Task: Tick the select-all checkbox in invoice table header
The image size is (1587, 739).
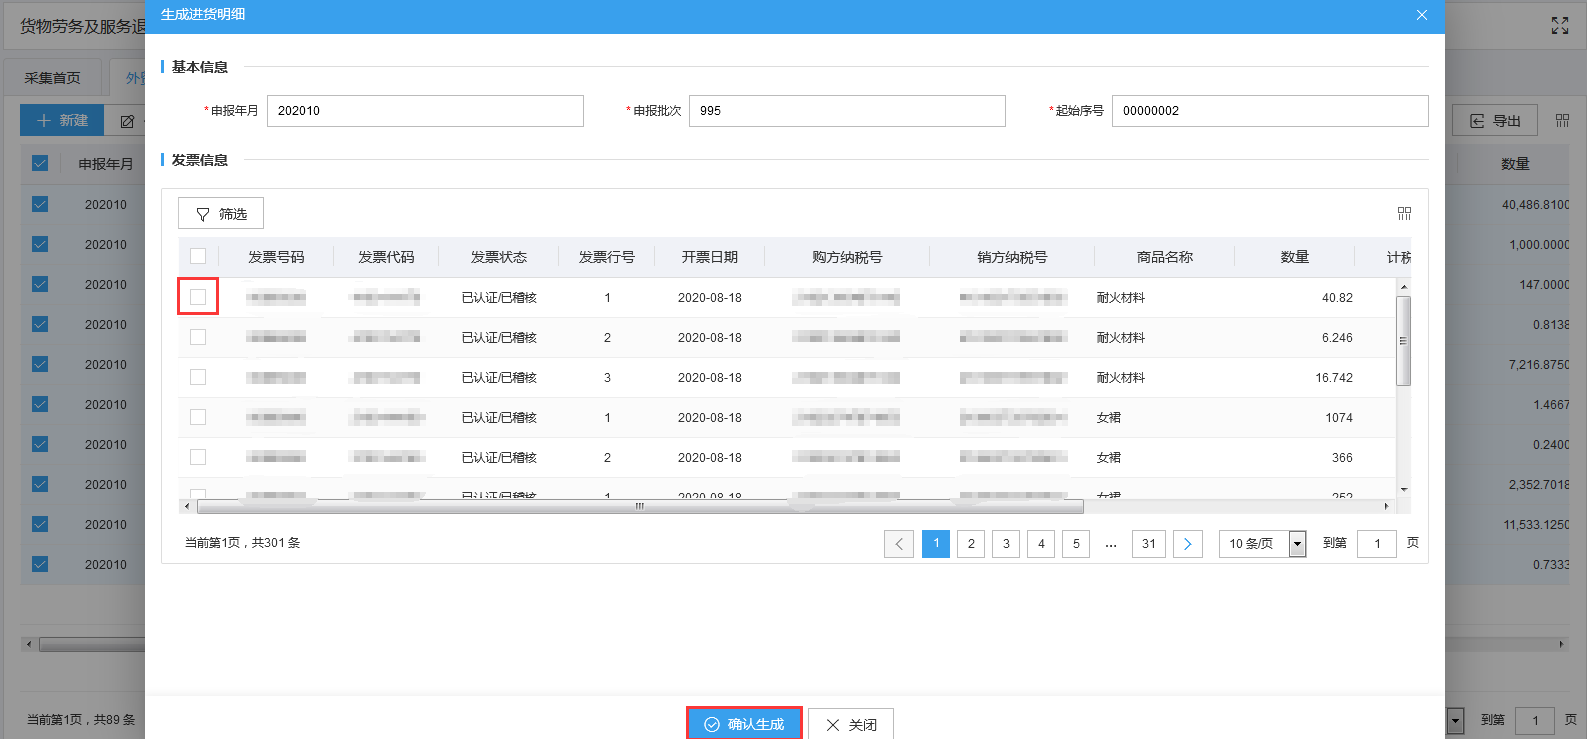Action: tap(198, 256)
